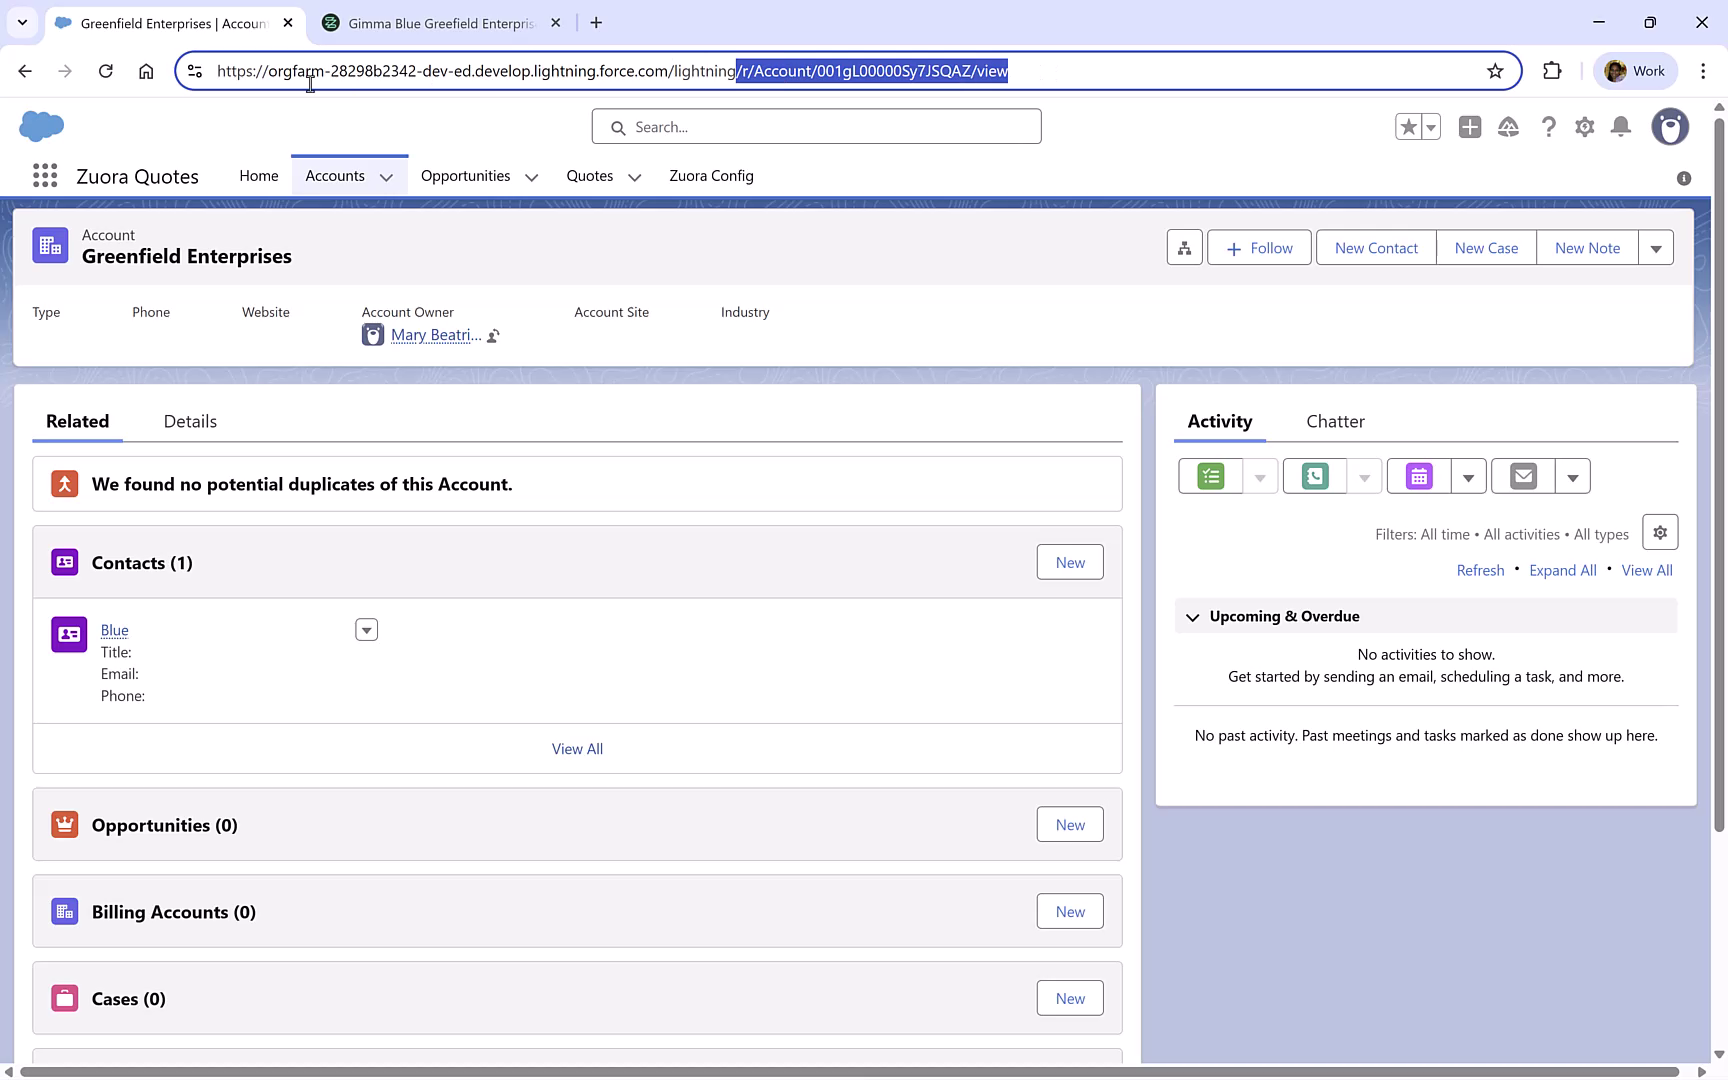Compose an email via the envelope icon

(x=1522, y=476)
